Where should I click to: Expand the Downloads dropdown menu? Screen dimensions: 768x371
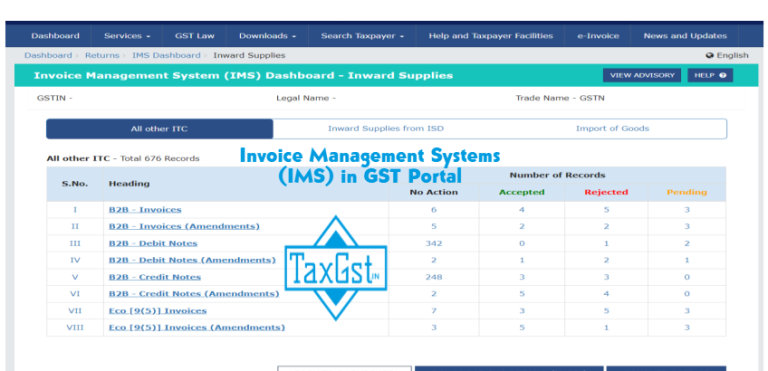[x=267, y=36]
